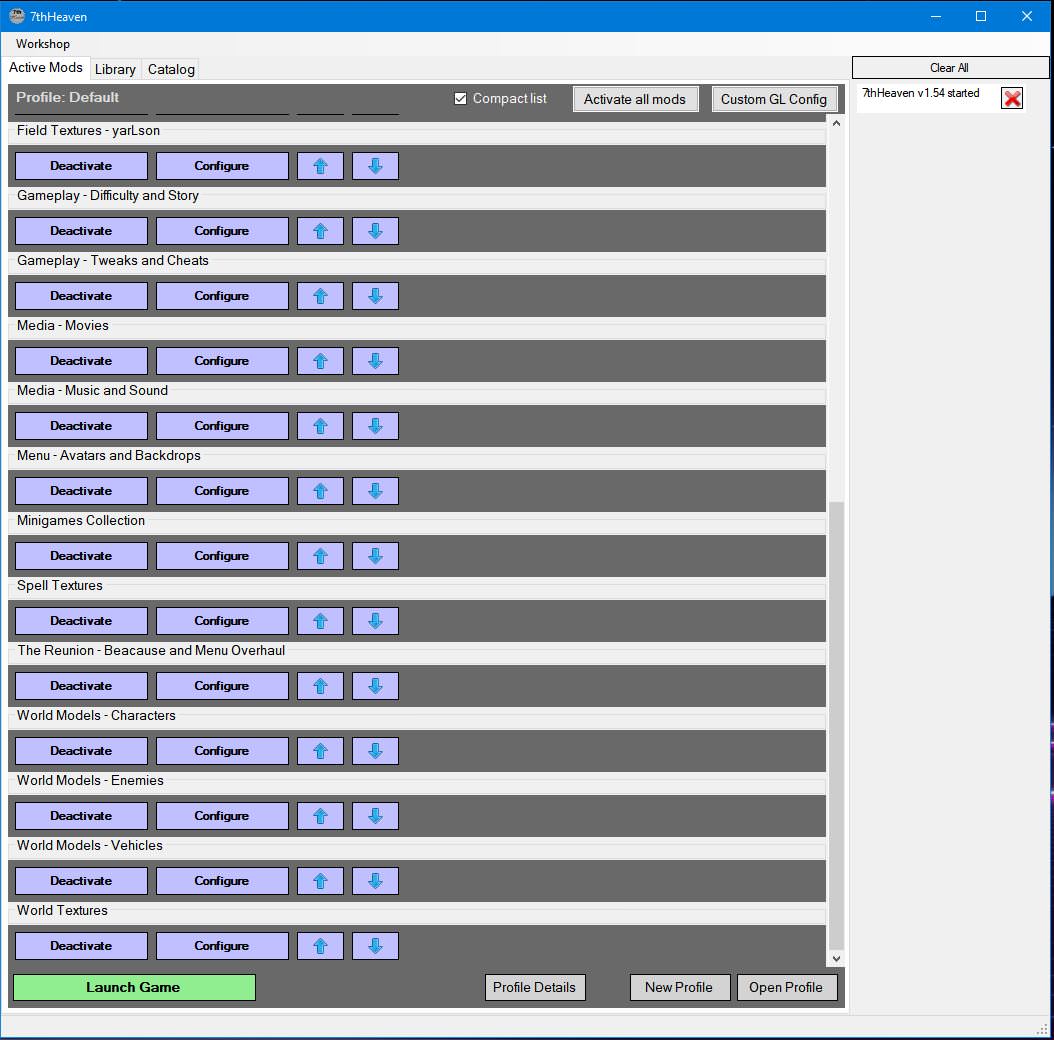Image resolution: width=1054 pixels, height=1040 pixels.
Task: Move Field Textures - yarLson mod down
Action: [x=375, y=166]
